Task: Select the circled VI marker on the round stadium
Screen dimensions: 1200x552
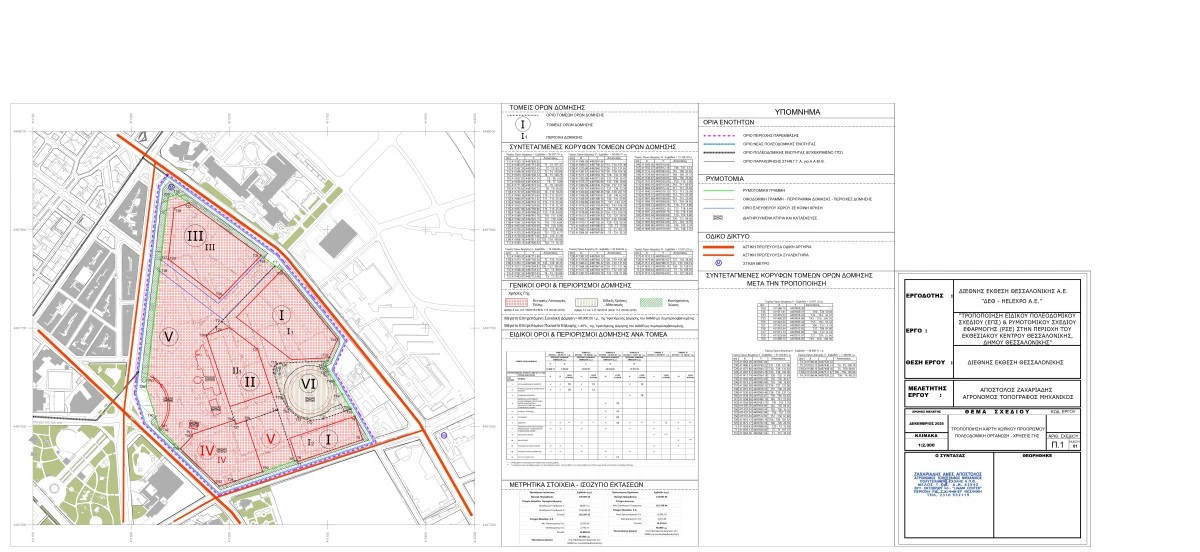Action: coord(307,383)
